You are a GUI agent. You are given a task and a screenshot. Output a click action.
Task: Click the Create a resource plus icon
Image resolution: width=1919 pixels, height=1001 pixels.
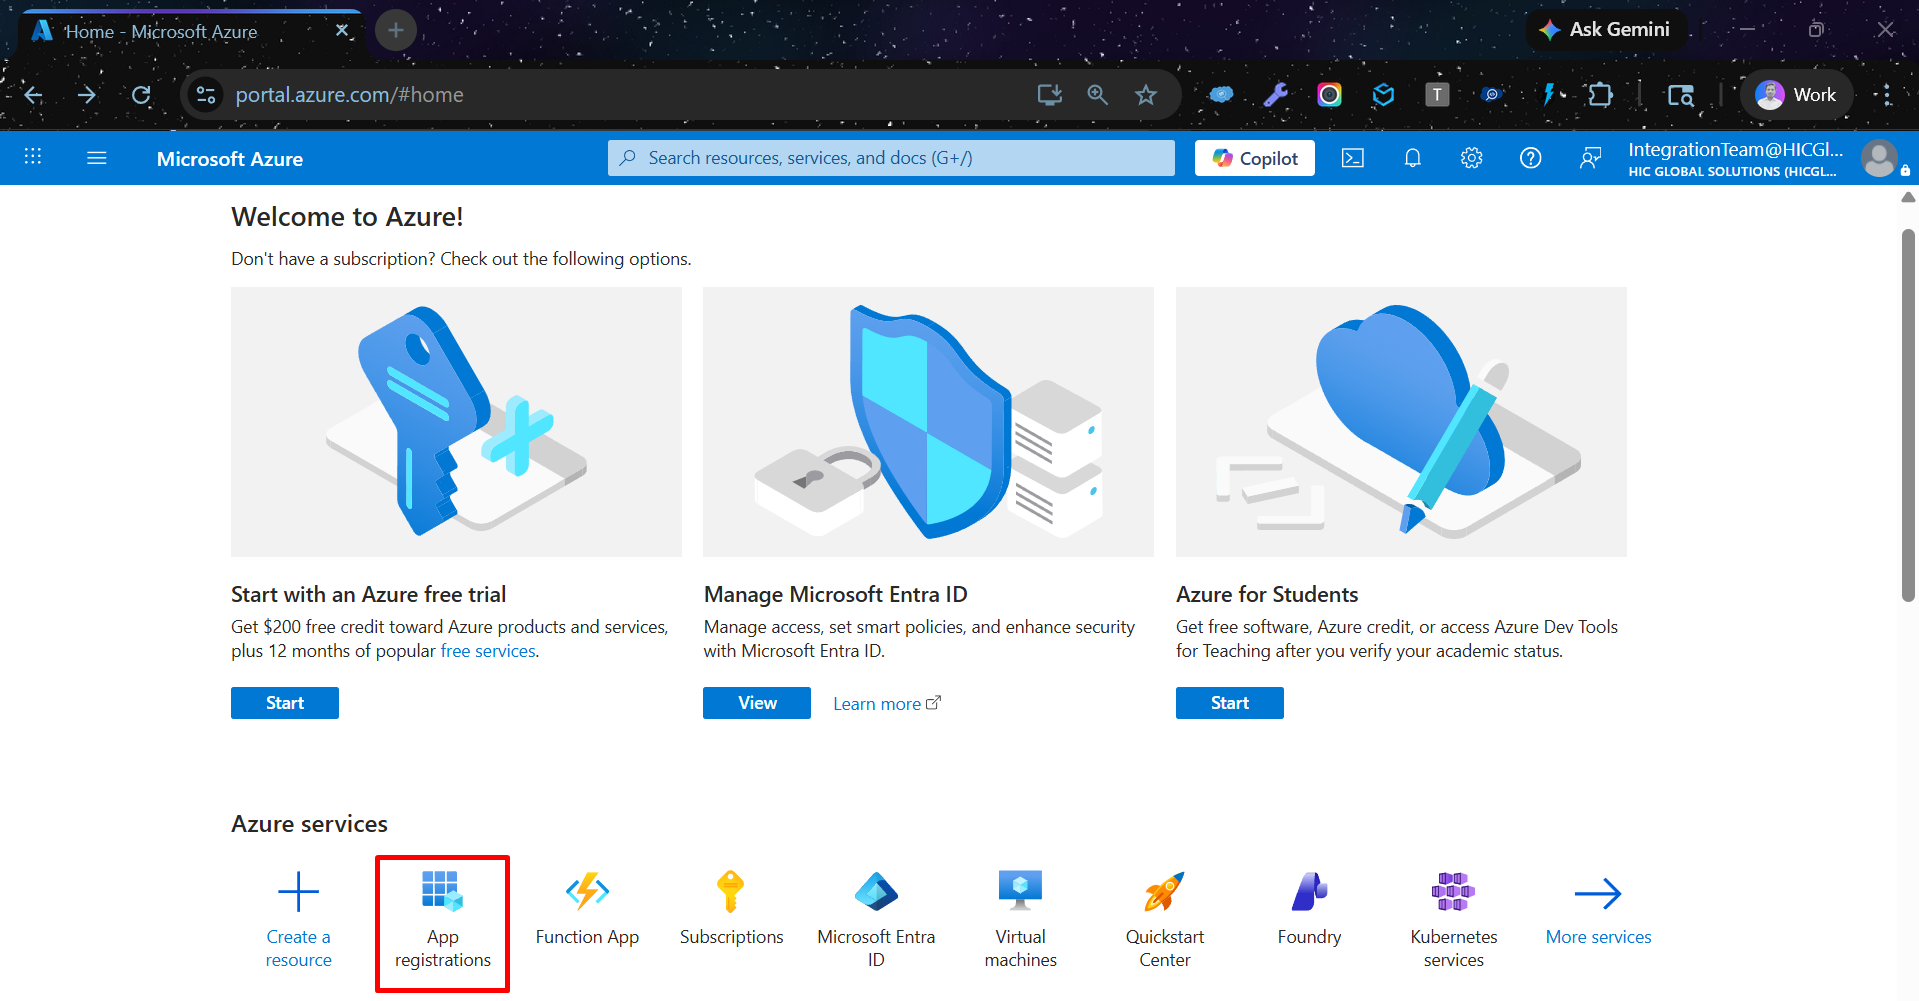pyautogui.click(x=298, y=892)
